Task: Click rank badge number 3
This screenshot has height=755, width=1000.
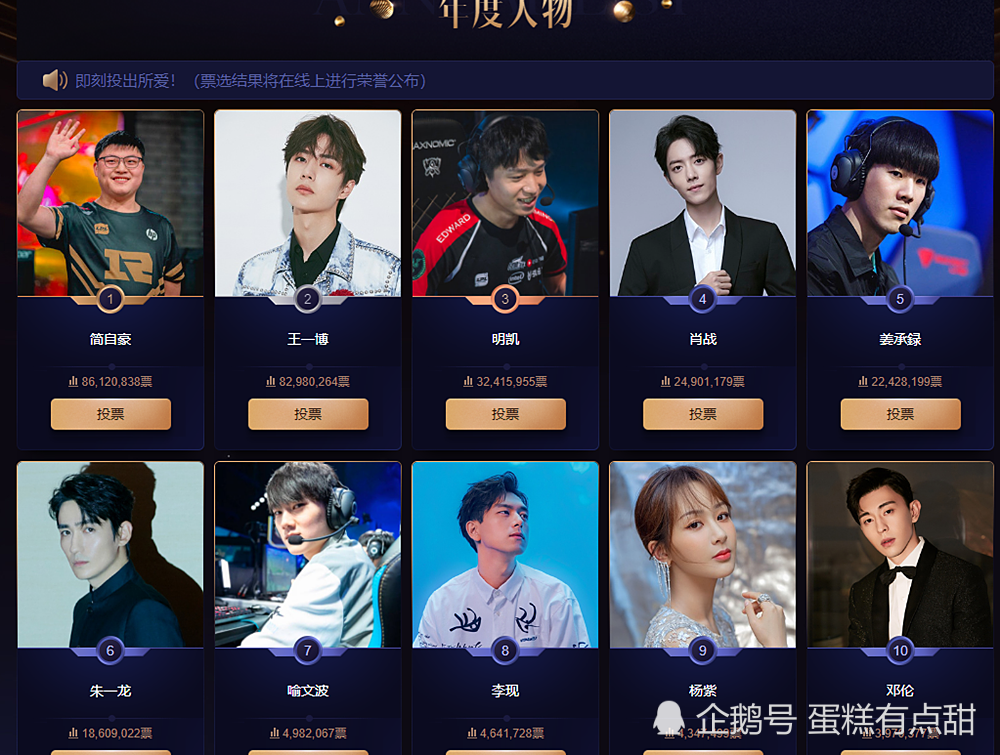Action: pos(505,299)
